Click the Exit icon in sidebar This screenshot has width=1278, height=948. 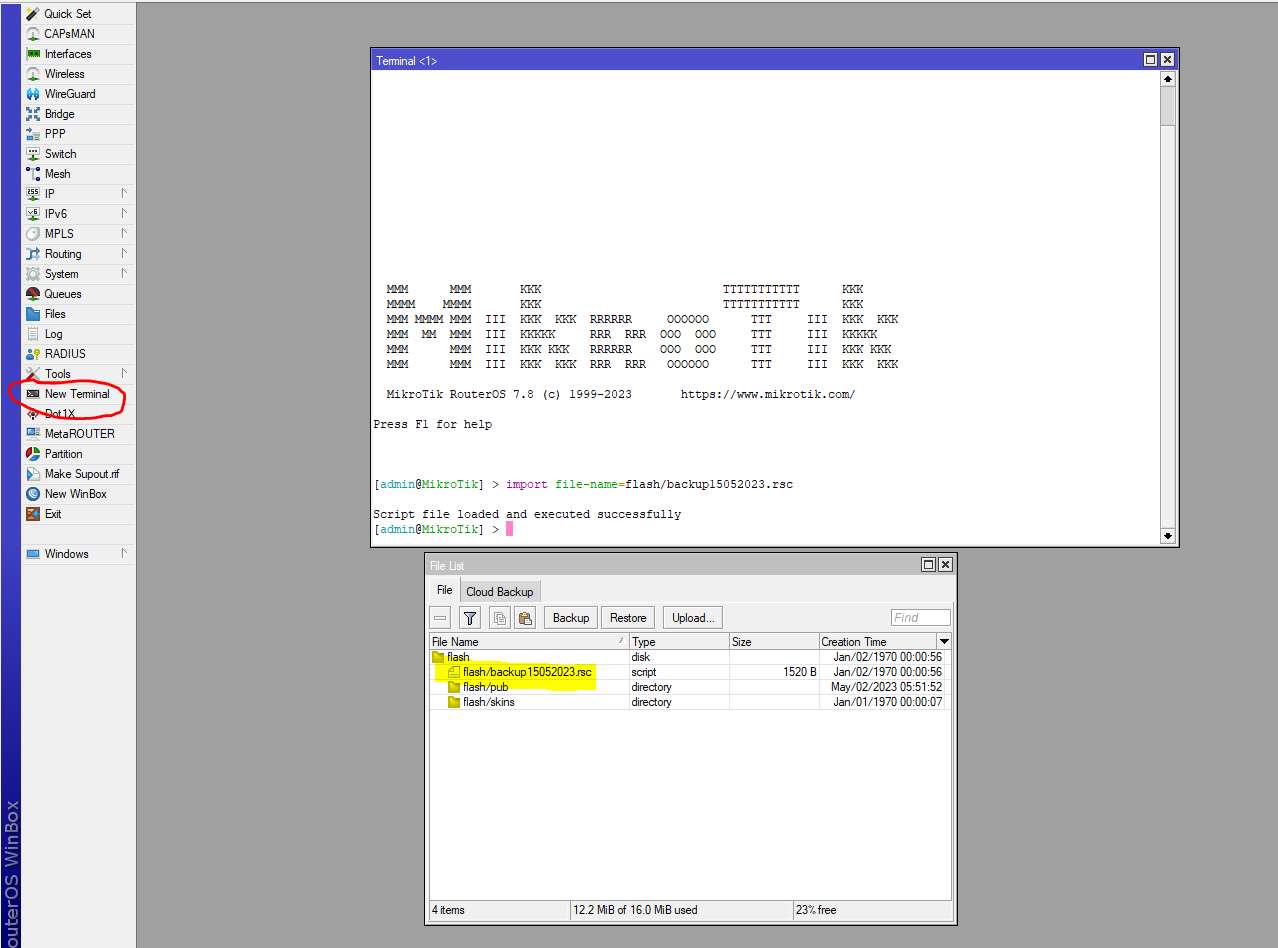(x=33, y=514)
